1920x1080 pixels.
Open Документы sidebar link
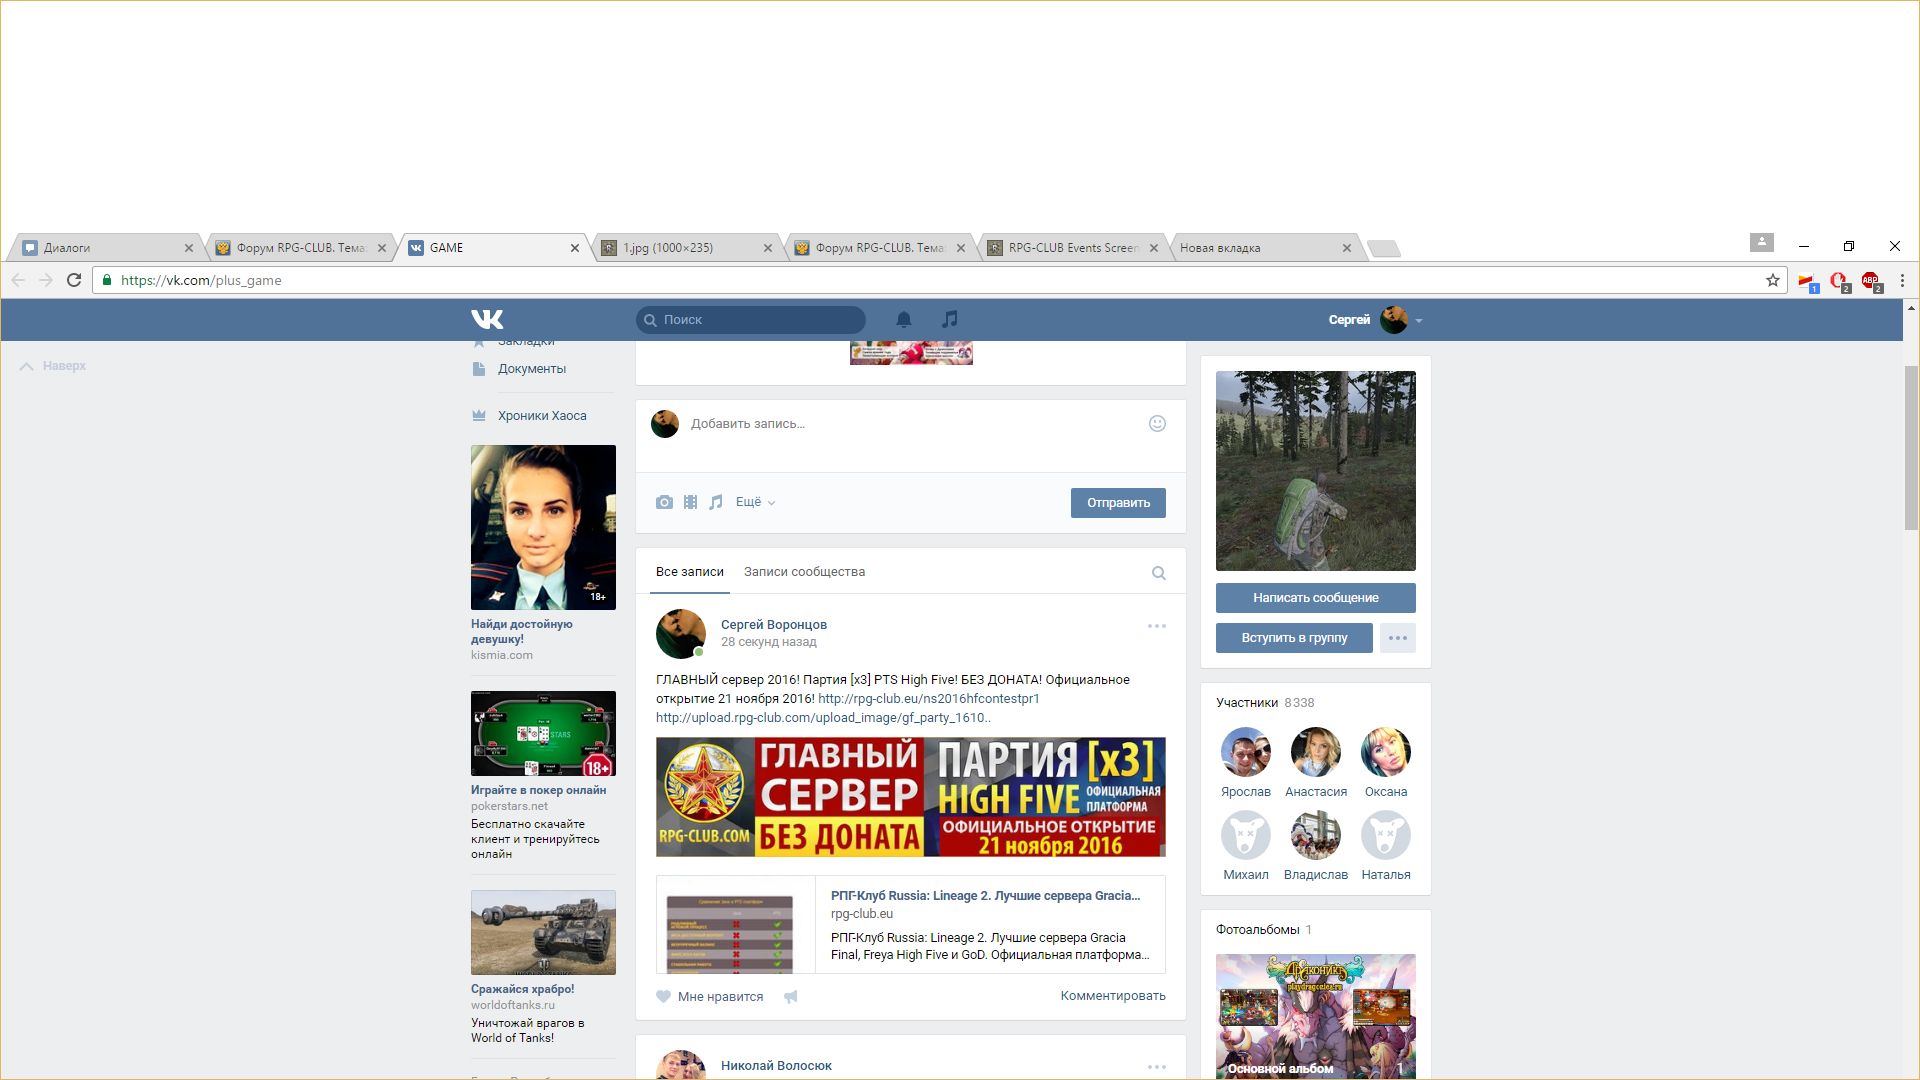[x=532, y=369]
